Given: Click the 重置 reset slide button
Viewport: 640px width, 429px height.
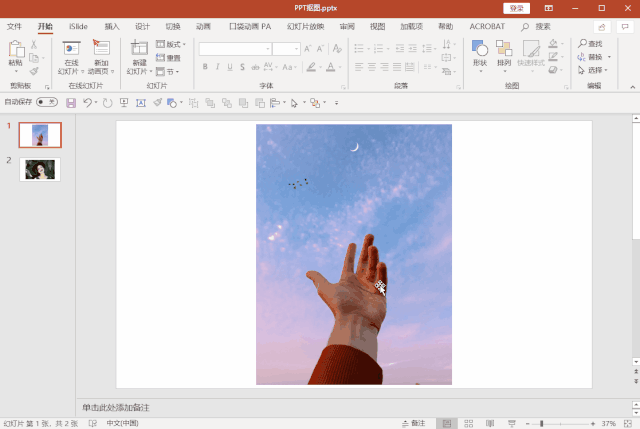Looking at the screenshot, I should coord(168,58).
